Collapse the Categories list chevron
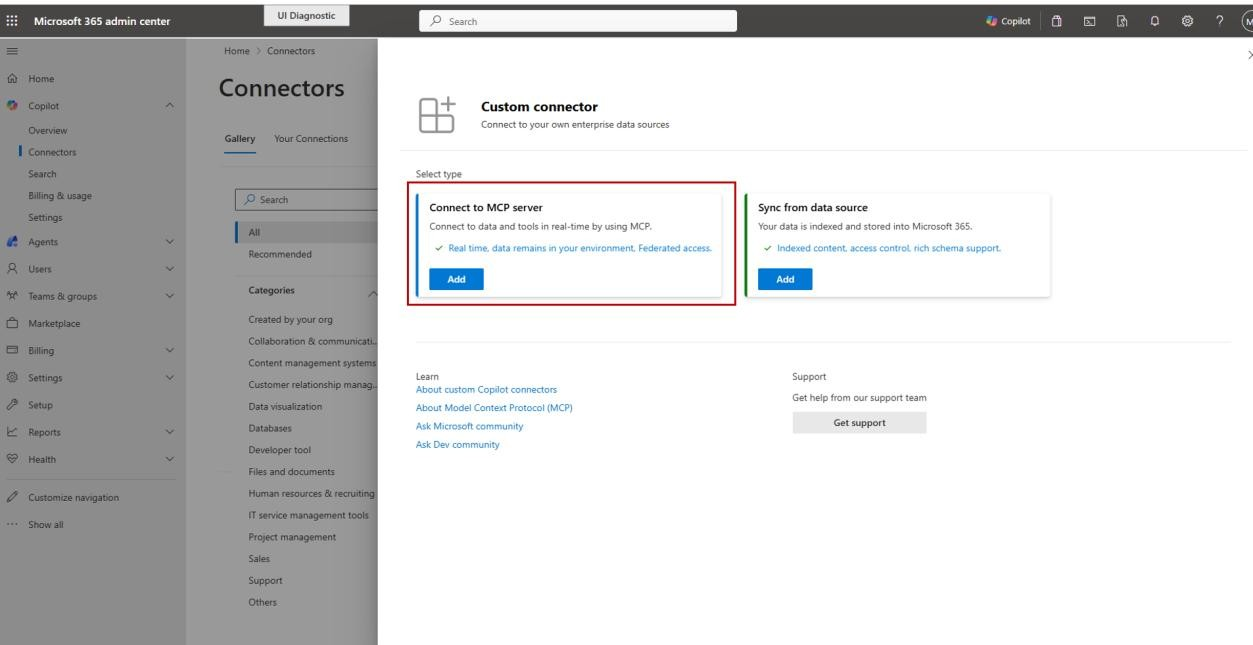Viewport: 1253px width, 645px height. (x=371, y=292)
